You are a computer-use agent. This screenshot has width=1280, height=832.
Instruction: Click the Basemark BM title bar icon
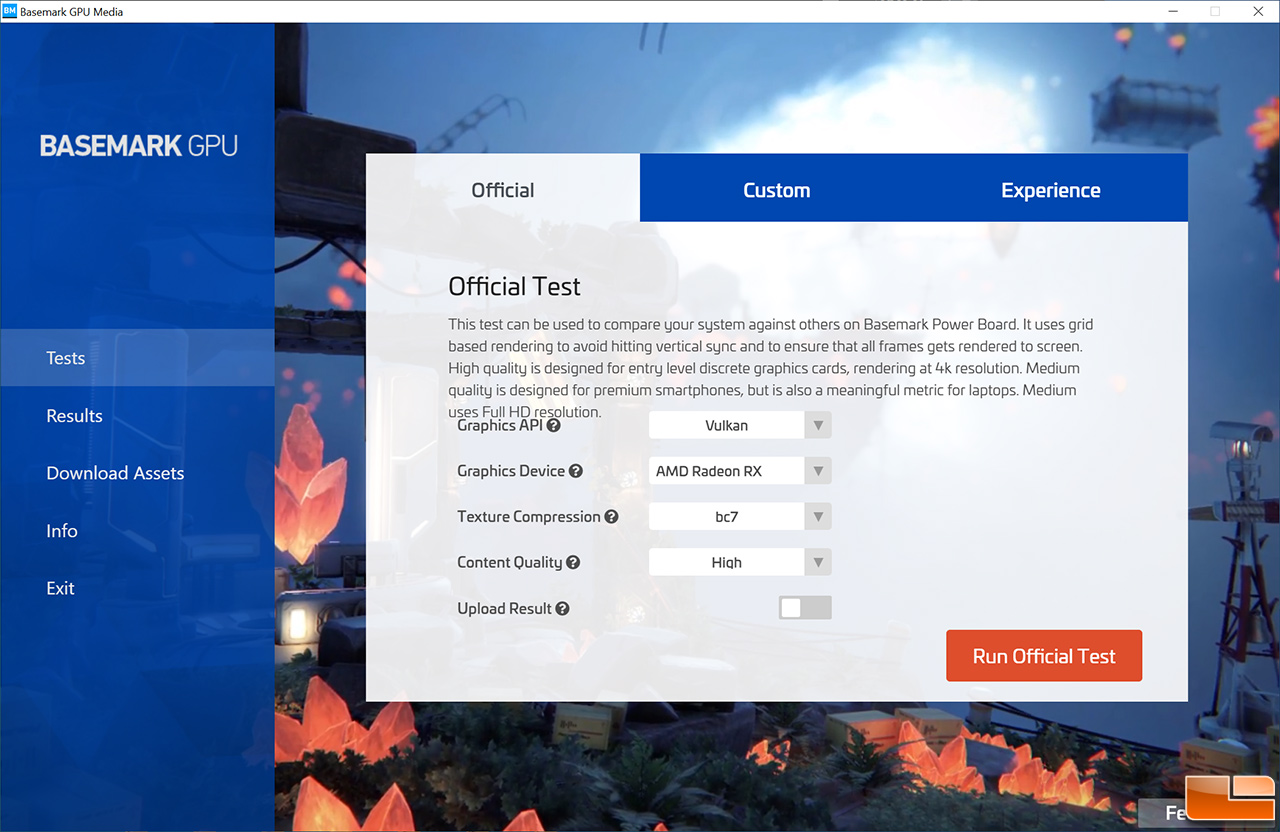point(9,11)
